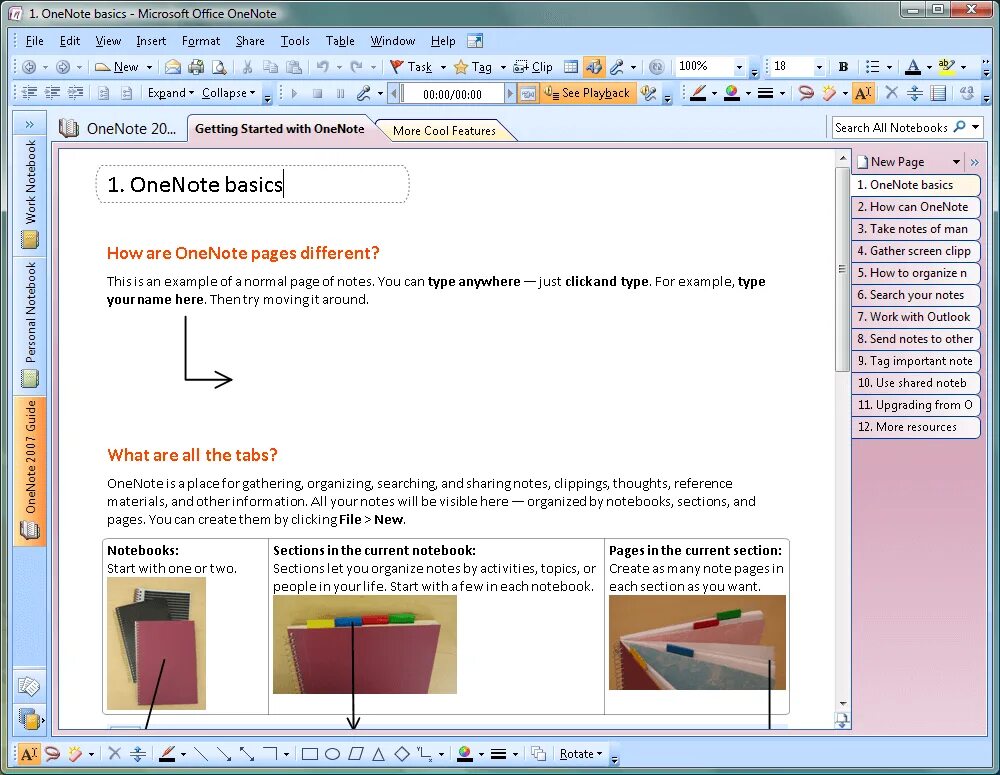Click the E-mail page envelope icon
1000x775 pixels.
click(173, 67)
